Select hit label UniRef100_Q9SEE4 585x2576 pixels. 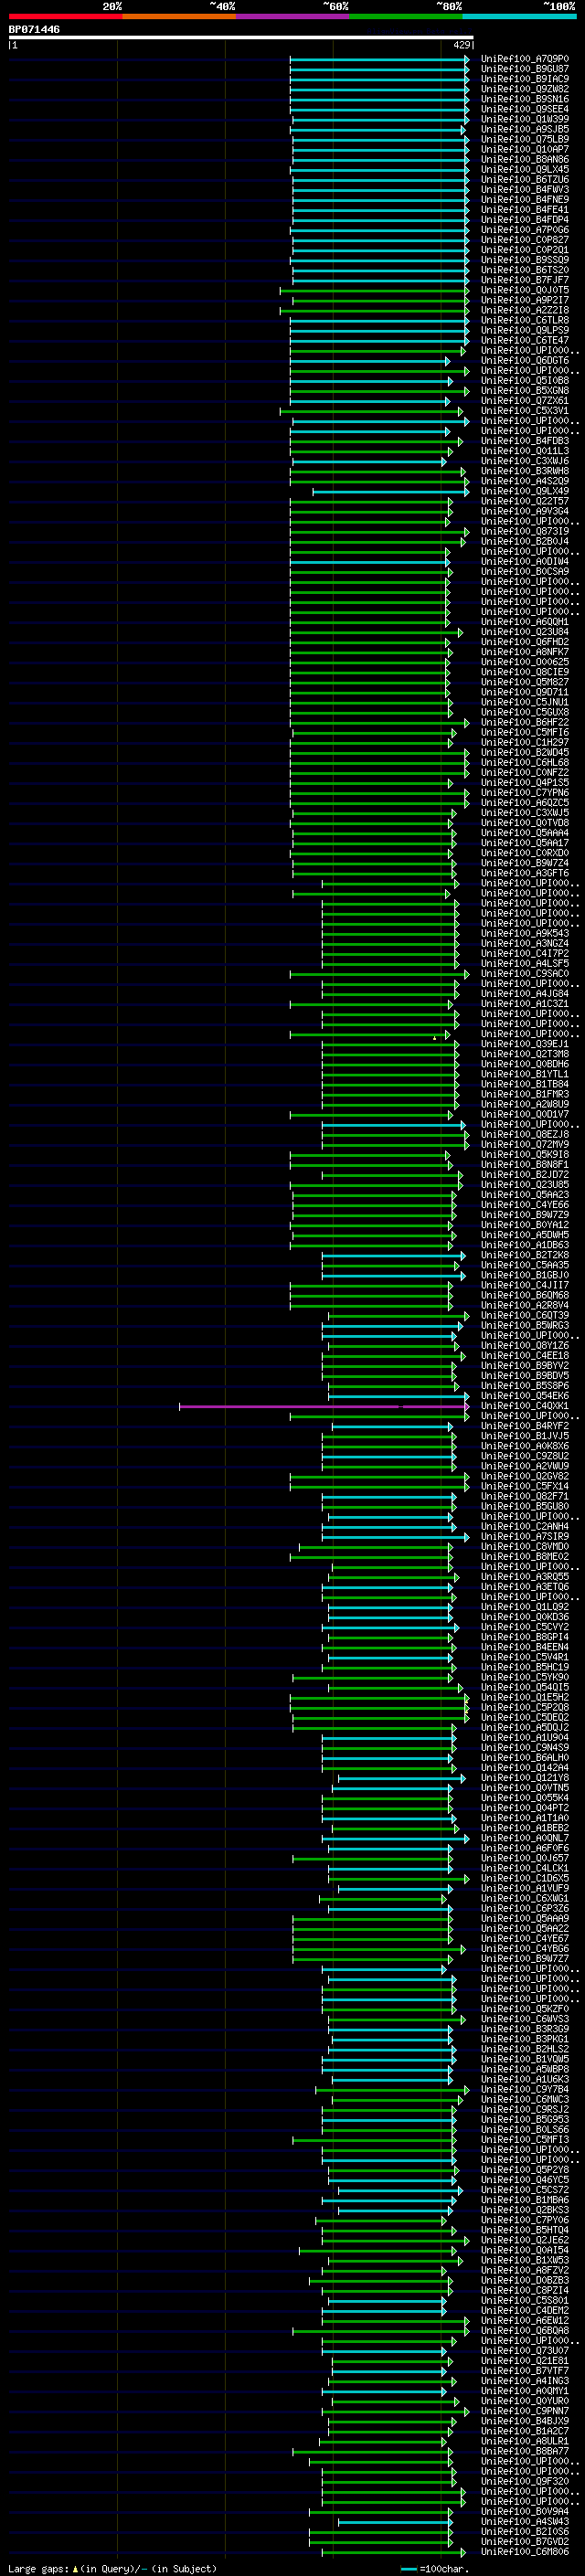tap(524, 109)
